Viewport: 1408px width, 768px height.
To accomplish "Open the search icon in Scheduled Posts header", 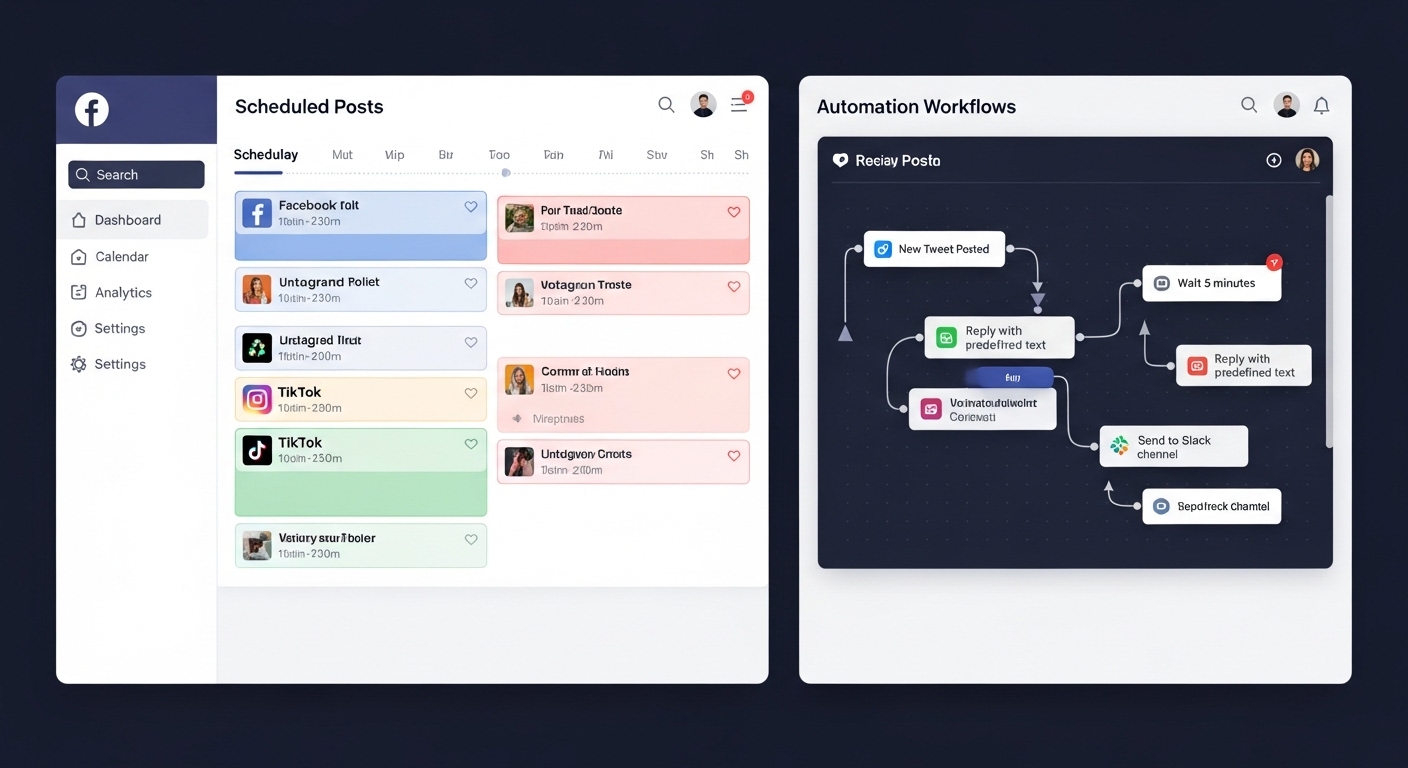I will (x=666, y=105).
